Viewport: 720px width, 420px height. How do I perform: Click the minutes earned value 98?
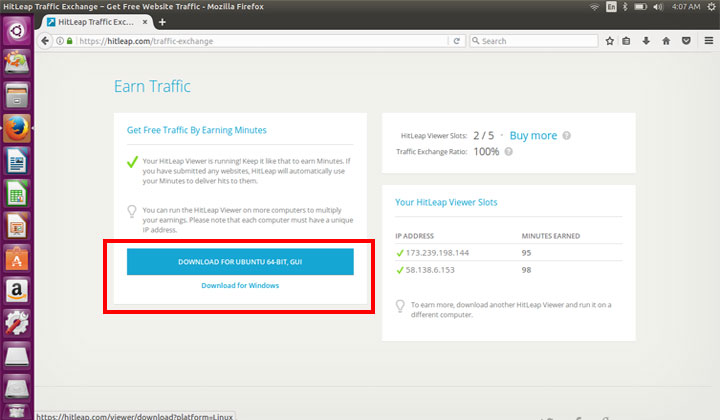(x=526, y=270)
